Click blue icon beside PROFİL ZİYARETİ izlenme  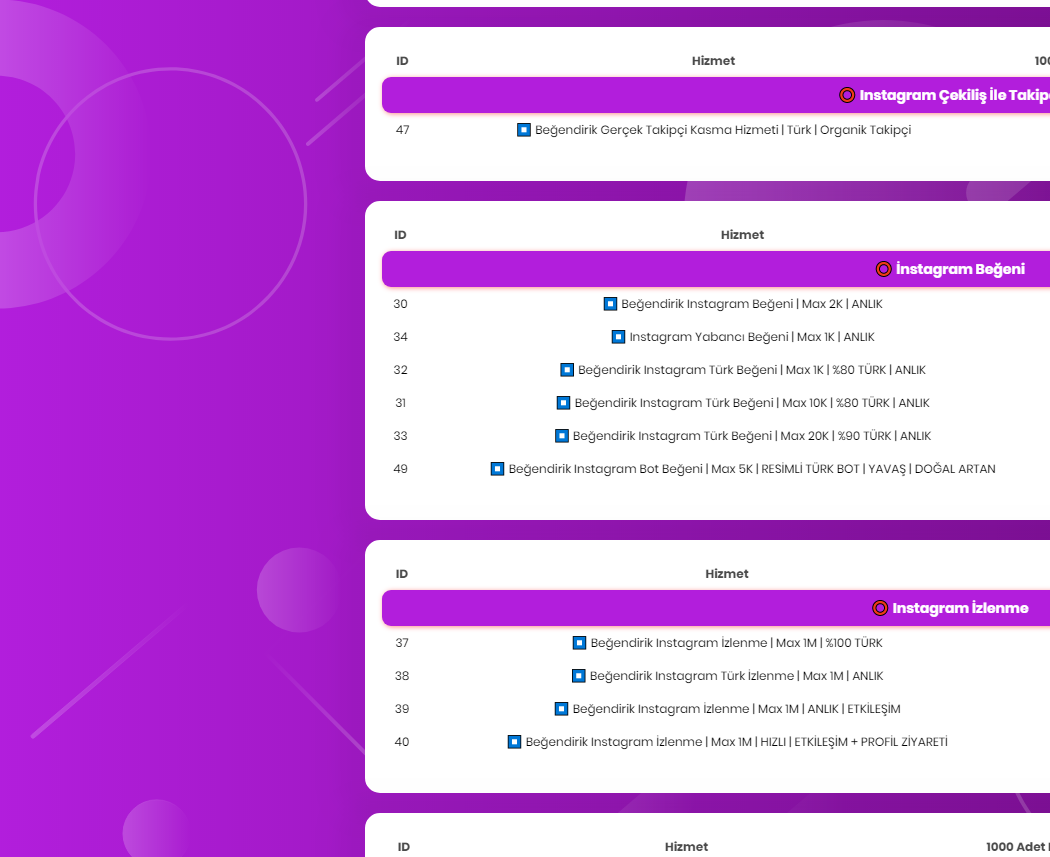click(514, 742)
